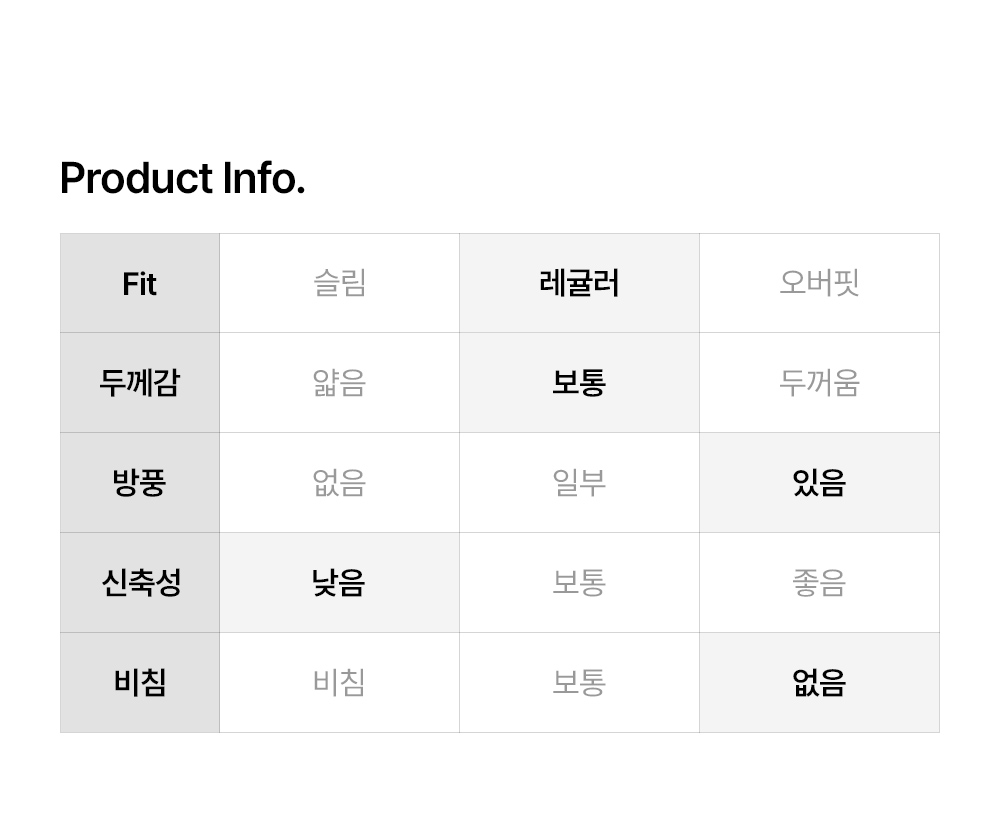This screenshot has height=833, width=1000.
Task: Select 없음 in the 방풍 row
Action: click(339, 483)
